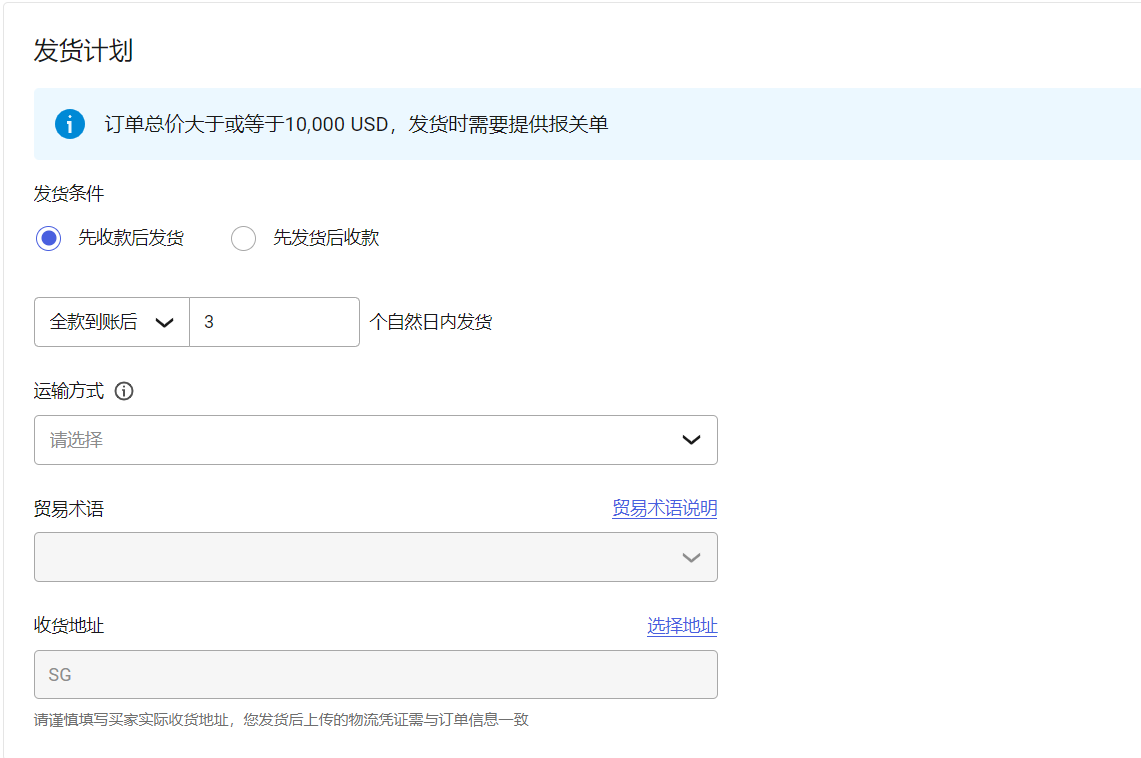Click the blue info icon in the notice banner
Screen dimensions: 1141x758
point(69,124)
